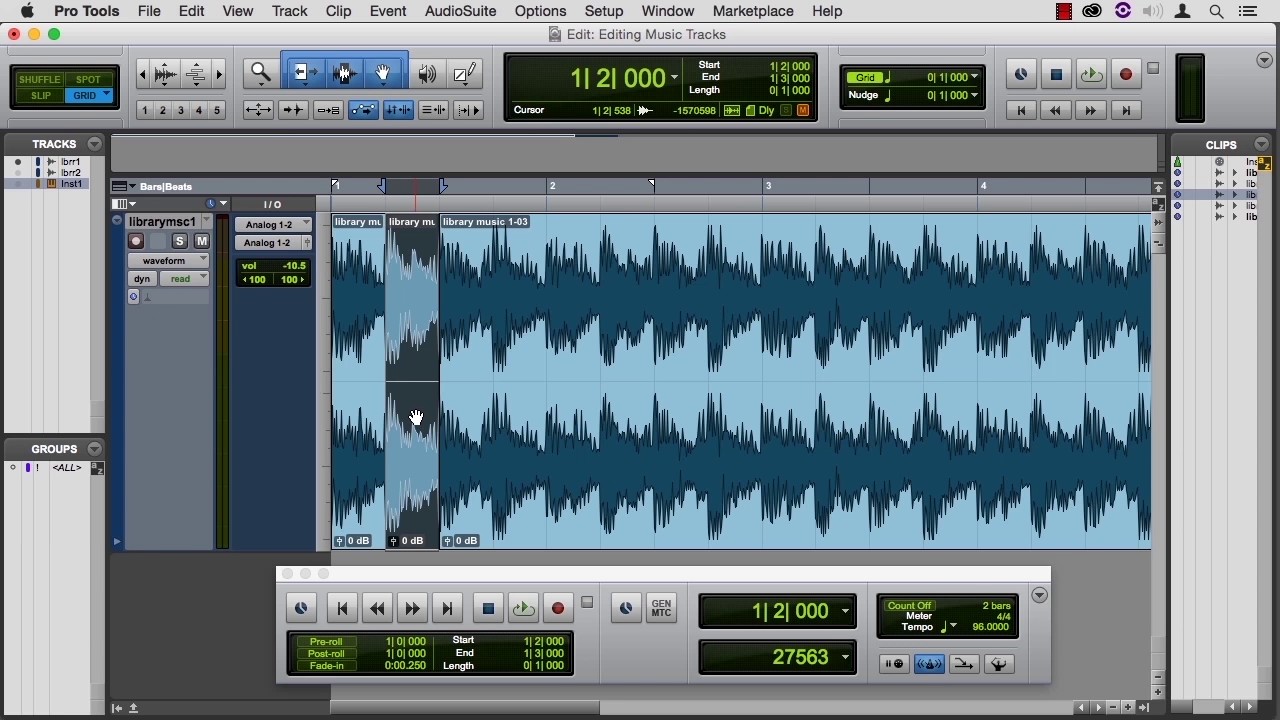Stop playback in the top toolbar
This screenshot has width=1280, height=720.
[x=1056, y=74]
